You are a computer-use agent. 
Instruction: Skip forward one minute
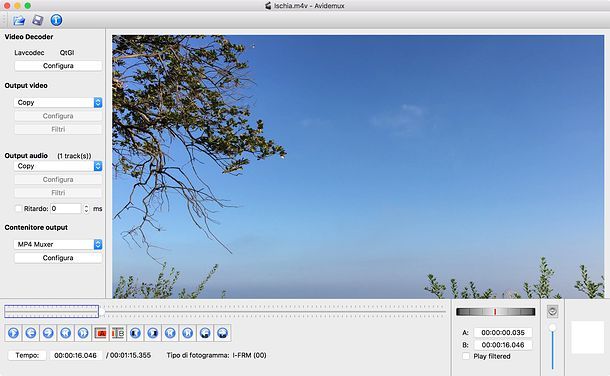pyautogui.click(x=223, y=333)
